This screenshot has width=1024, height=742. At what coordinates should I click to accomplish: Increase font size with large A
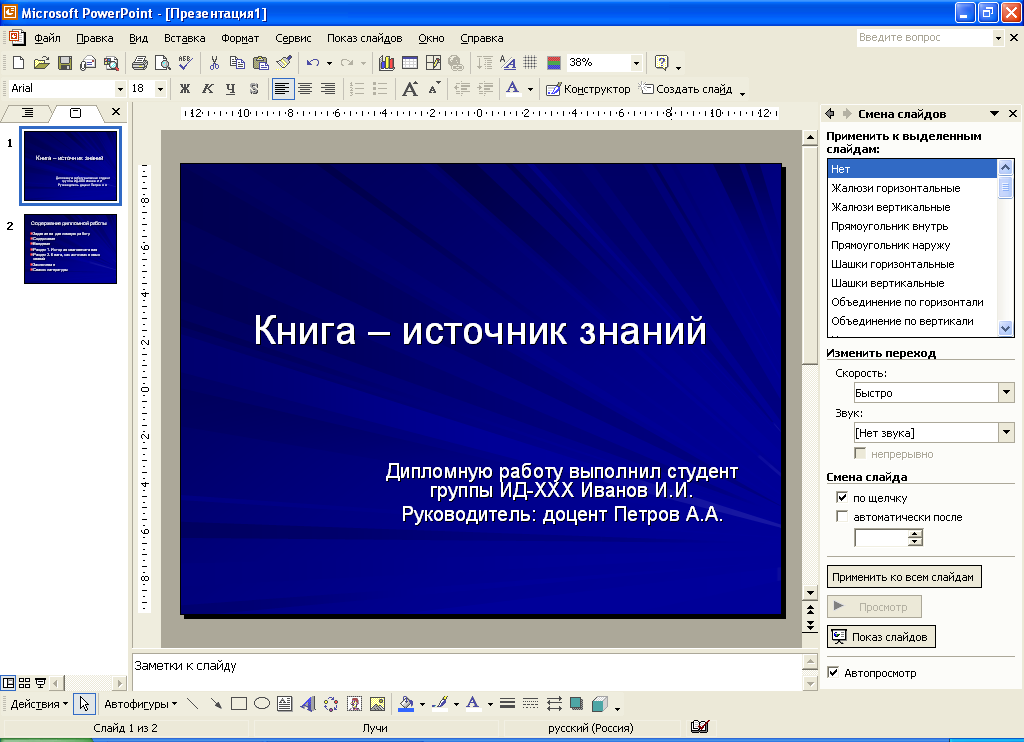click(410, 88)
